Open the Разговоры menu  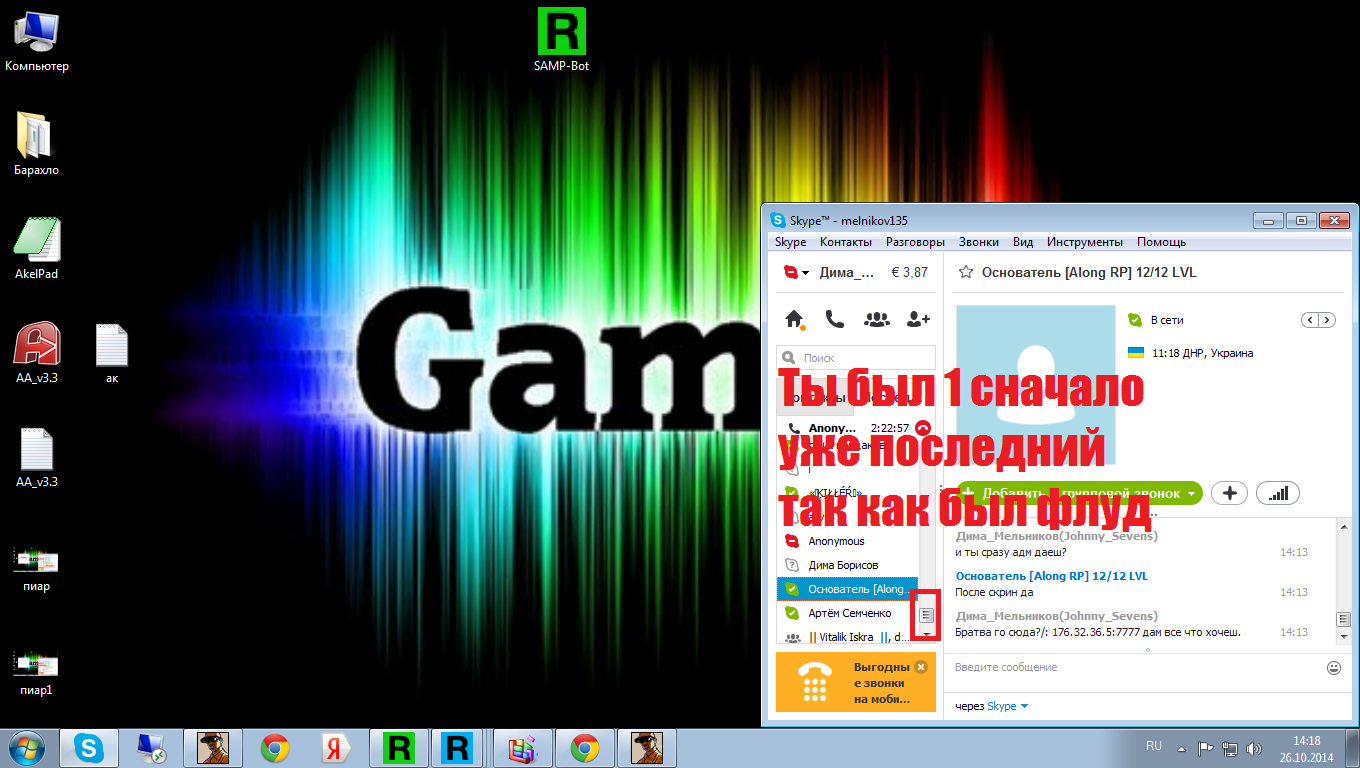click(915, 242)
